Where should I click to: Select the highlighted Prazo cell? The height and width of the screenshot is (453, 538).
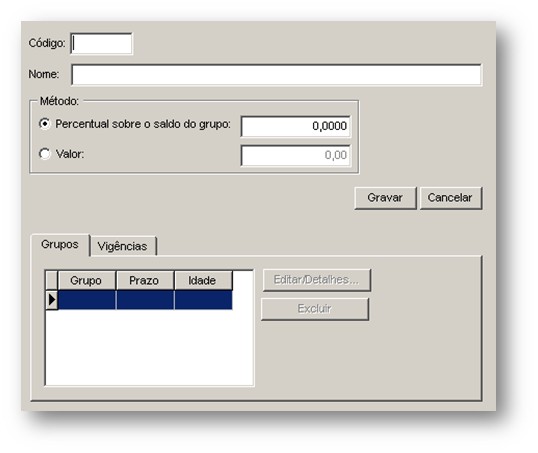[x=145, y=300]
